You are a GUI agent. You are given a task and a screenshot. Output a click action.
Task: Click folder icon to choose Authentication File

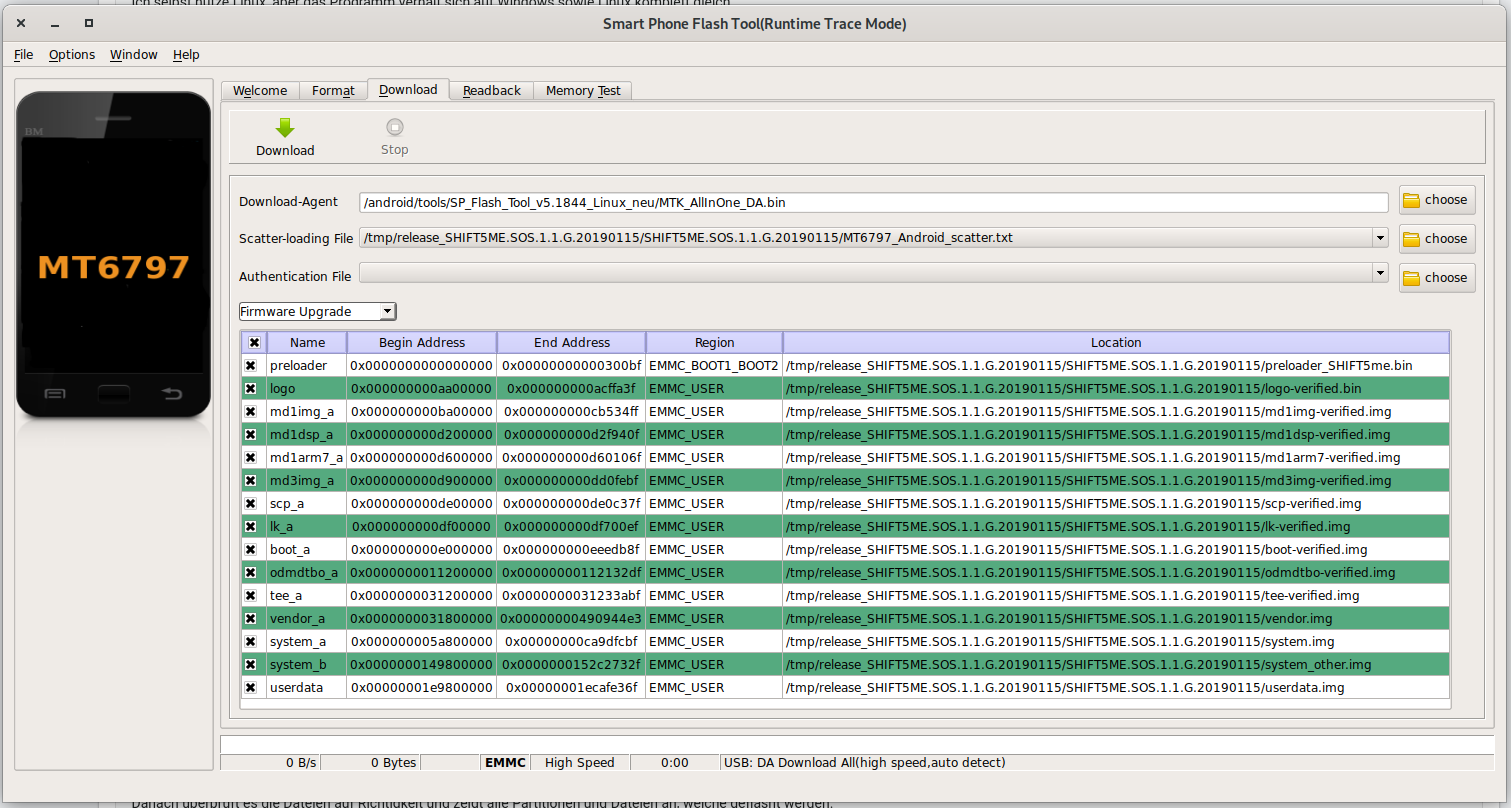[1411, 278]
